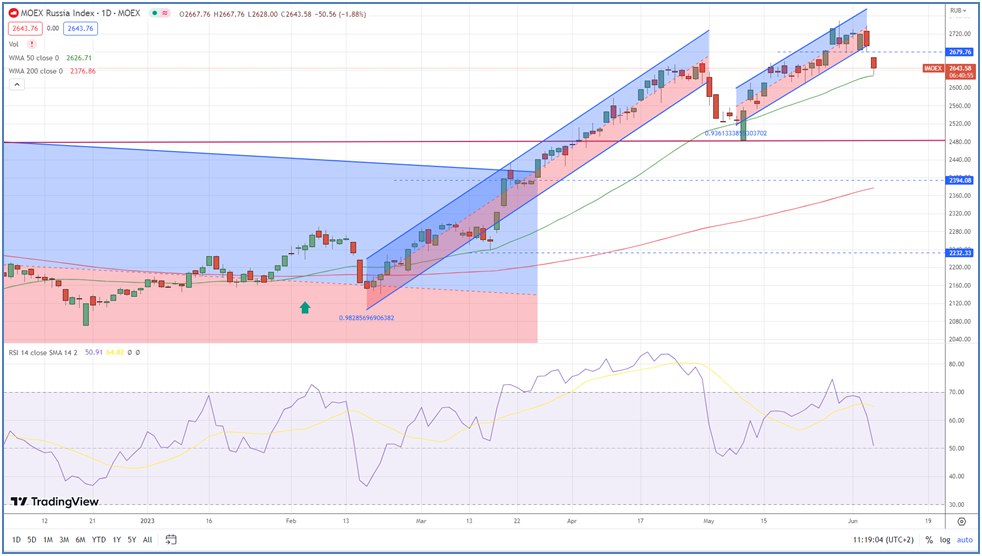Select the WMA 50 close indicator label
The height and width of the screenshot is (556, 982).
pos(36,58)
